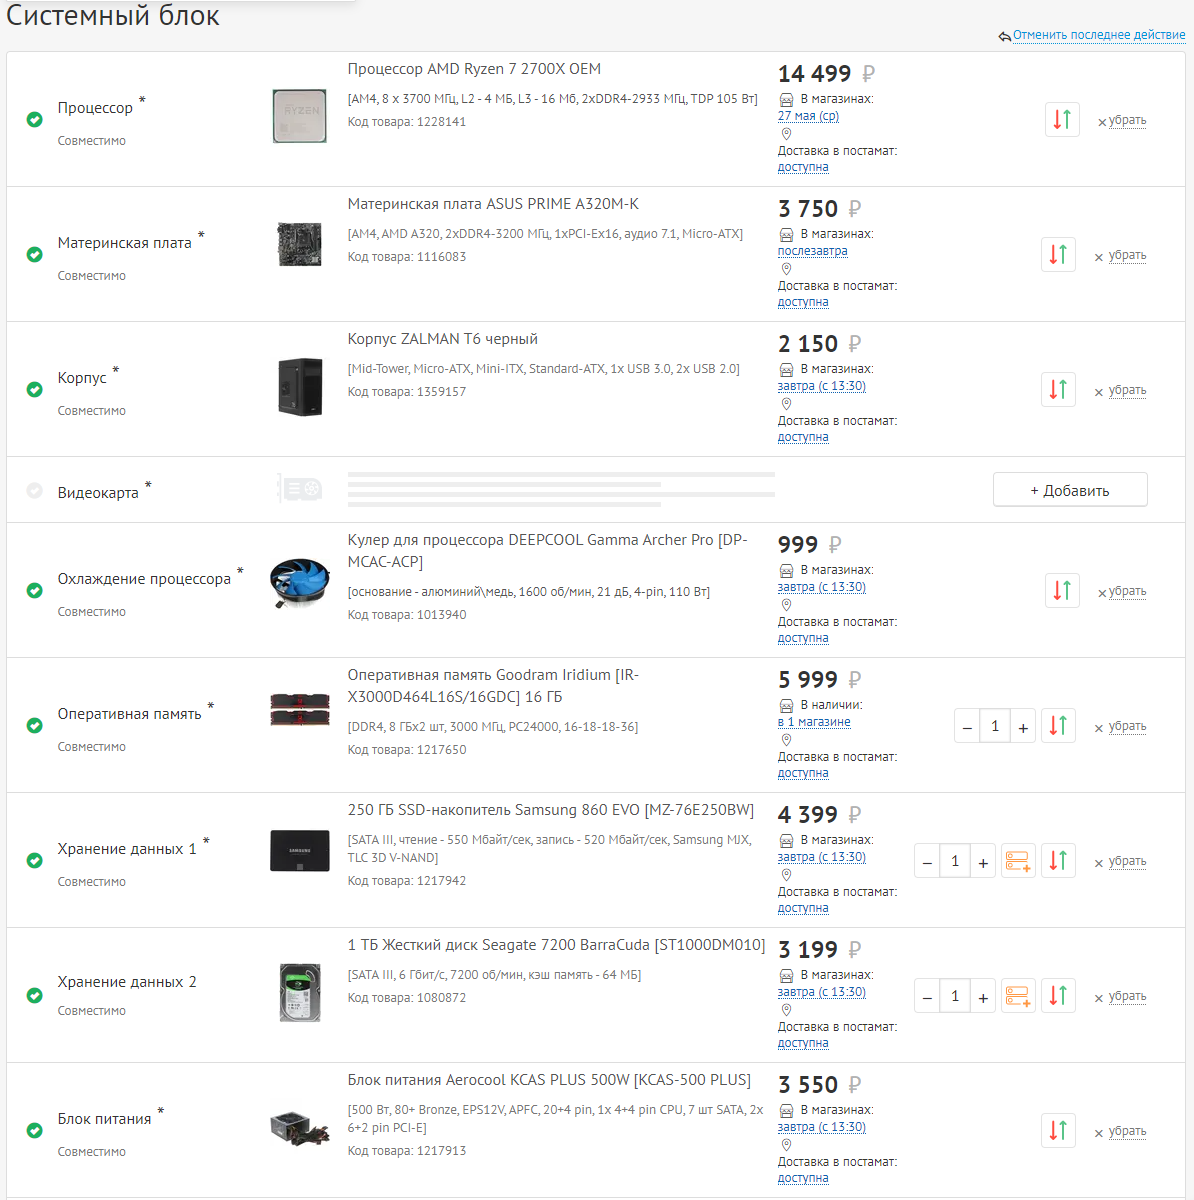
Task: Click swap arrows for Goodram Iridium memory
Action: coord(1058,726)
